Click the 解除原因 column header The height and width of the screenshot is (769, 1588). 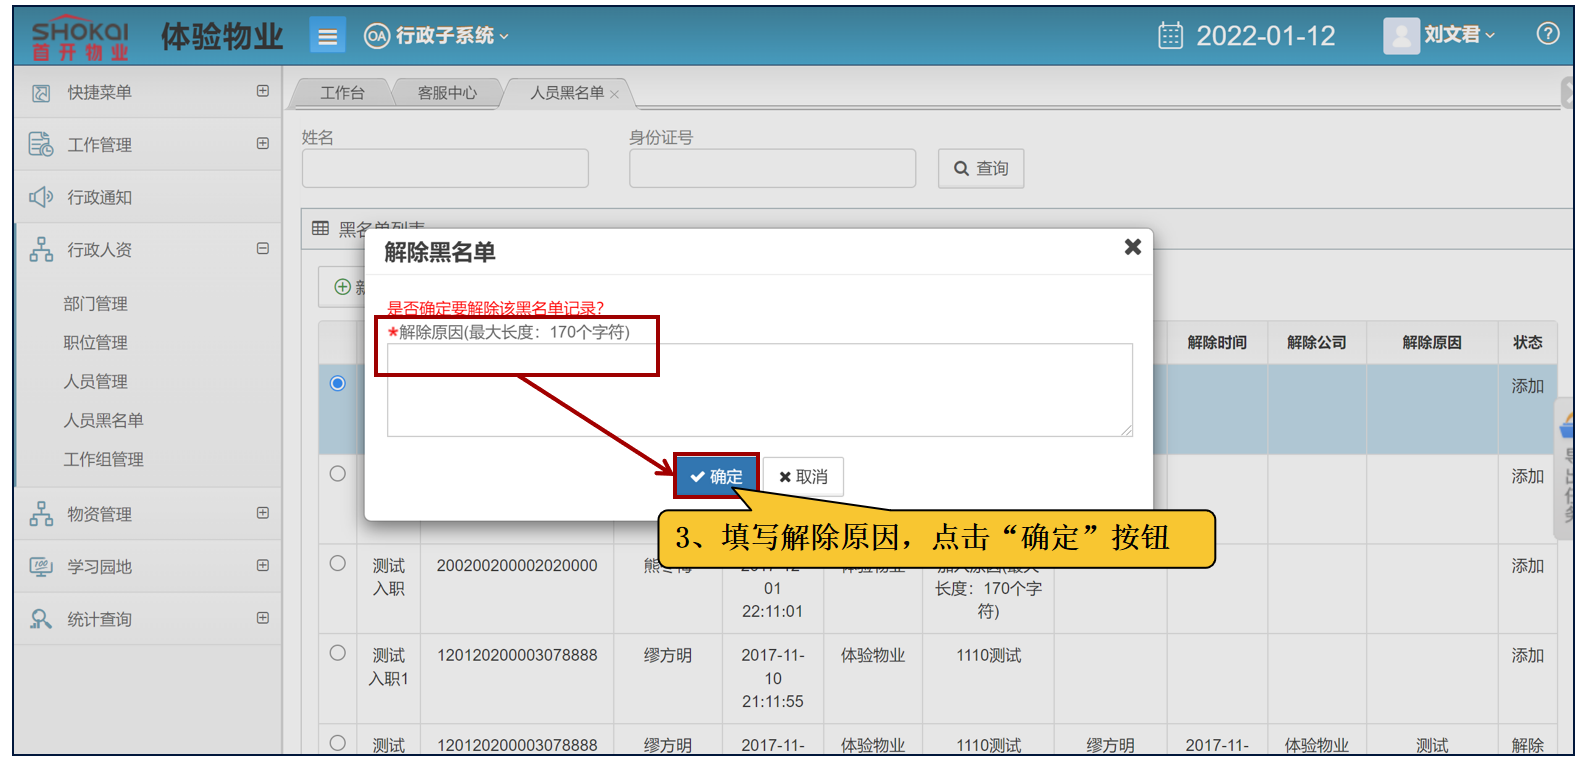tap(1432, 342)
